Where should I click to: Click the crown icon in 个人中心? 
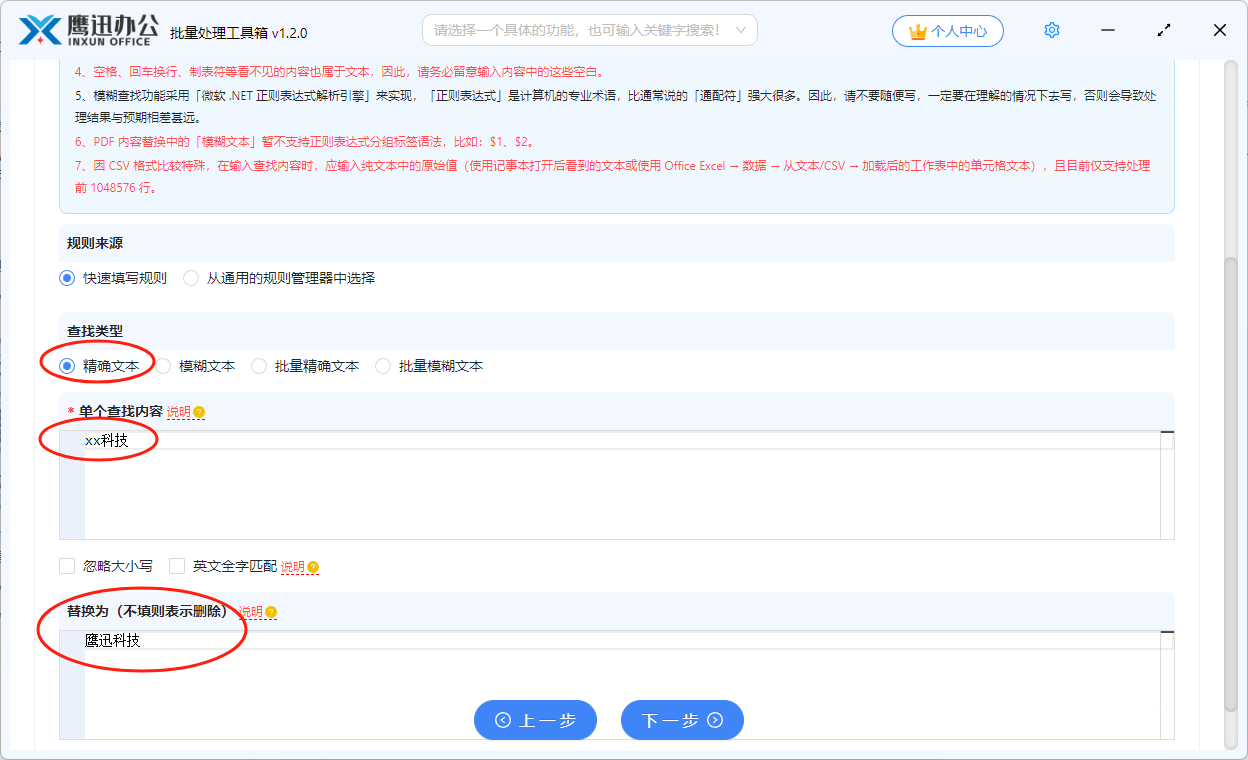point(917,32)
